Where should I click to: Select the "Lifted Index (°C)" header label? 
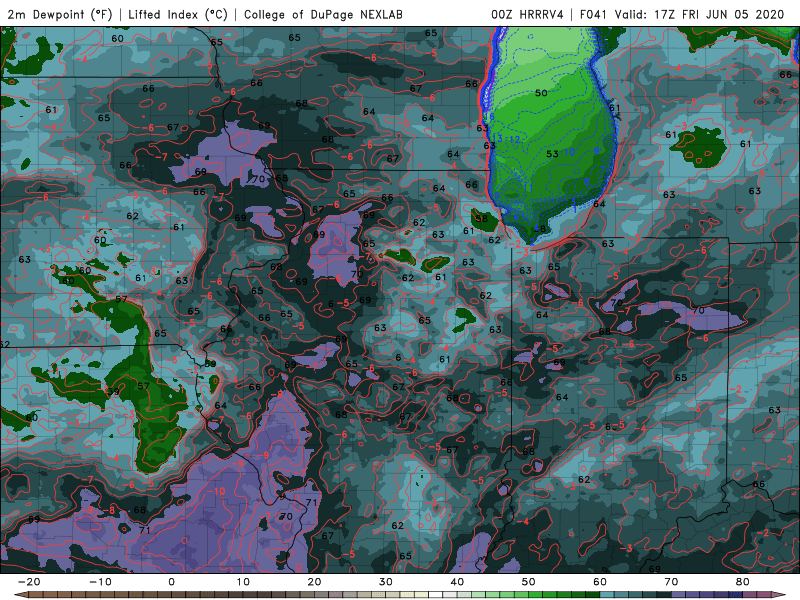pos(178,15)
